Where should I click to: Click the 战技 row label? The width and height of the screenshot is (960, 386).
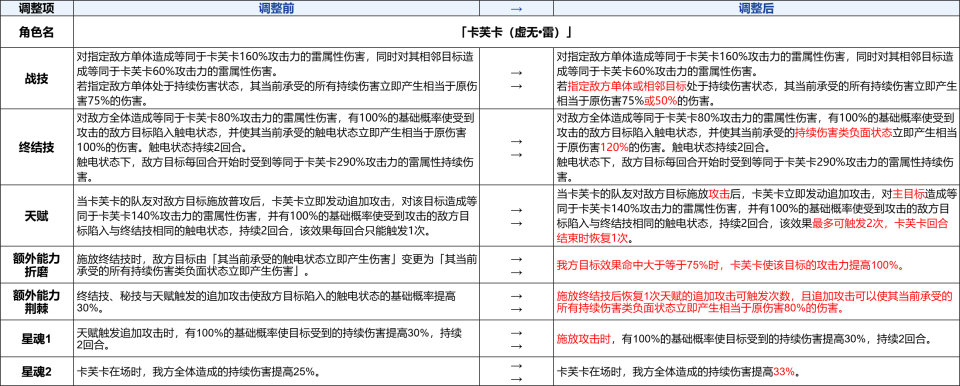37,79
